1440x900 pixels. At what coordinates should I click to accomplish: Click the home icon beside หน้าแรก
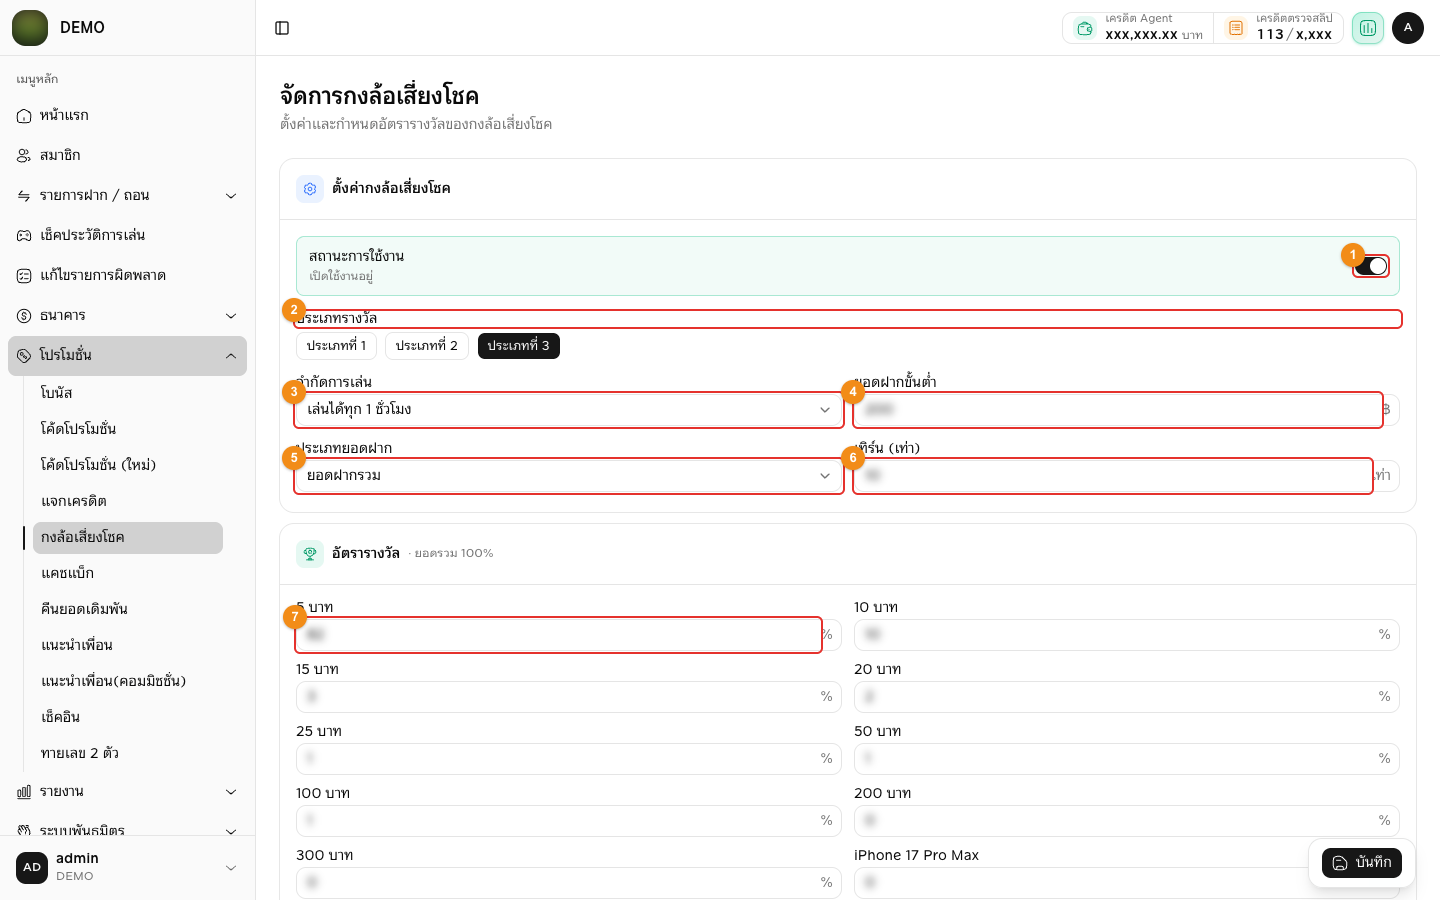coord(24,116)
